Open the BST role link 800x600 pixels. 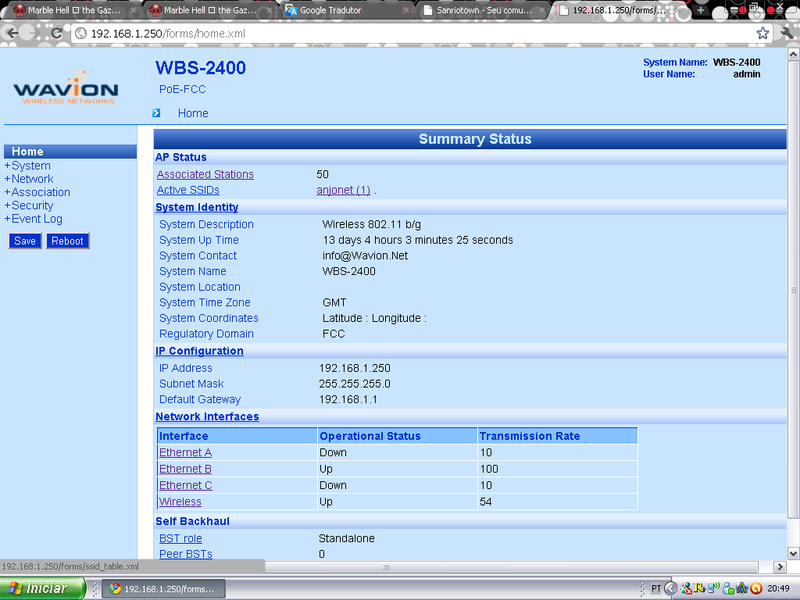(x=181, y=538)
